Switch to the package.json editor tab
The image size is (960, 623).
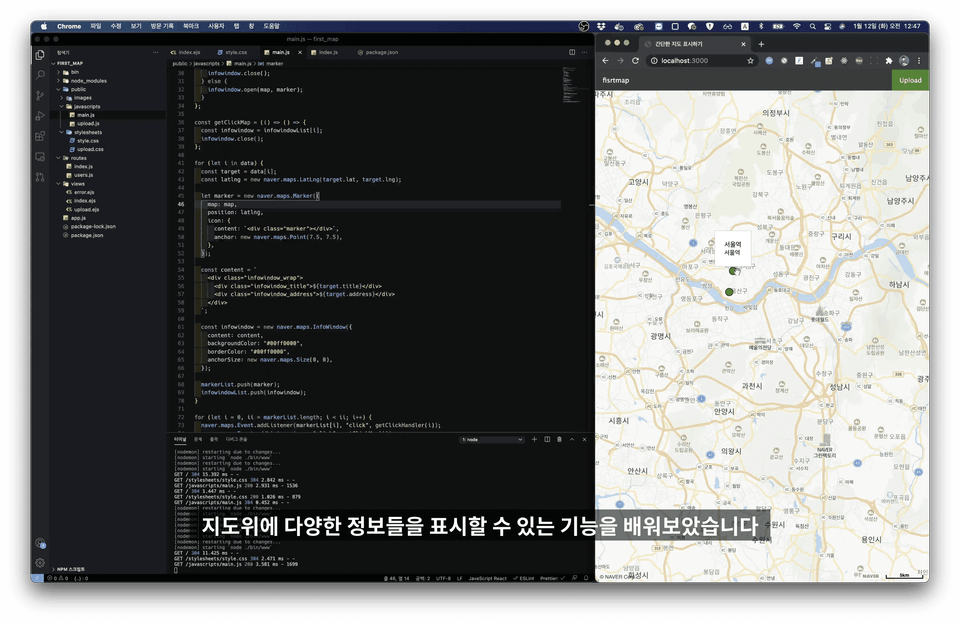coord(378,53)
